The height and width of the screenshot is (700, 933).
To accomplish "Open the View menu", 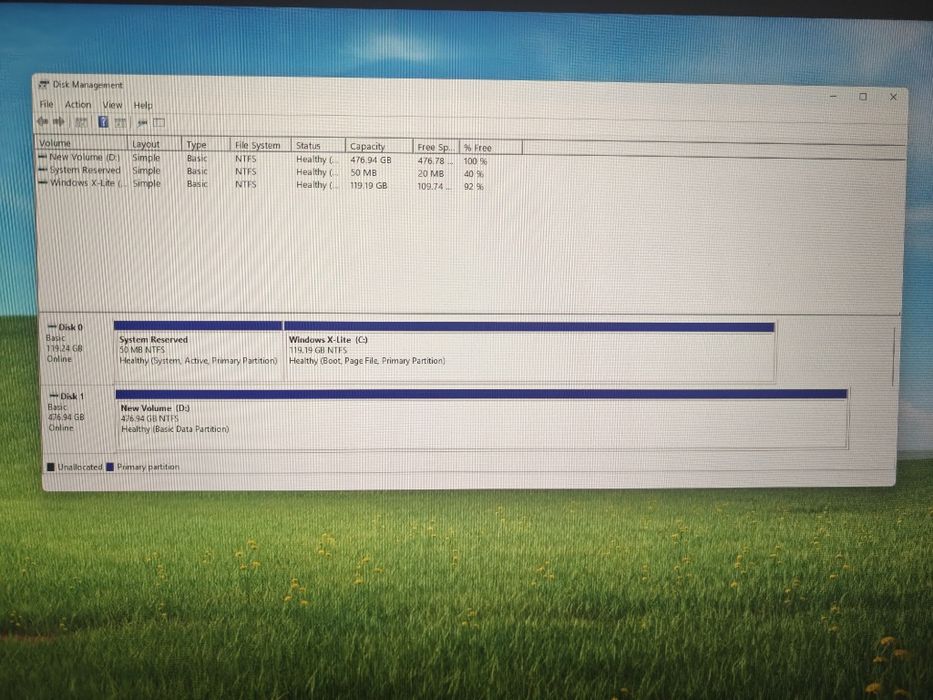I will click(112, 105).
